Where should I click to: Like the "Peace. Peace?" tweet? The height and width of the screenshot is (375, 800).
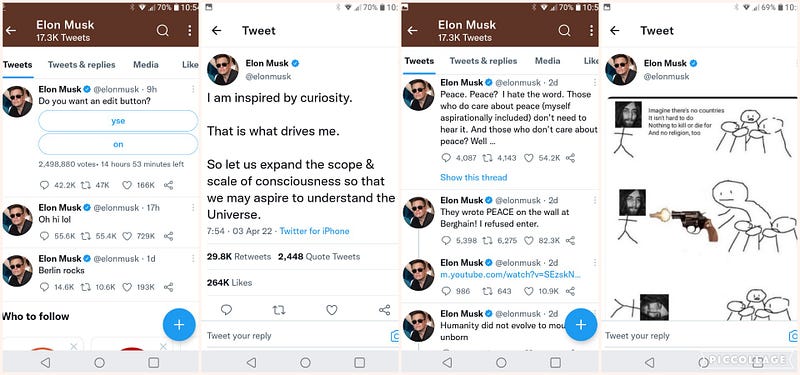(x=529, y=158)
